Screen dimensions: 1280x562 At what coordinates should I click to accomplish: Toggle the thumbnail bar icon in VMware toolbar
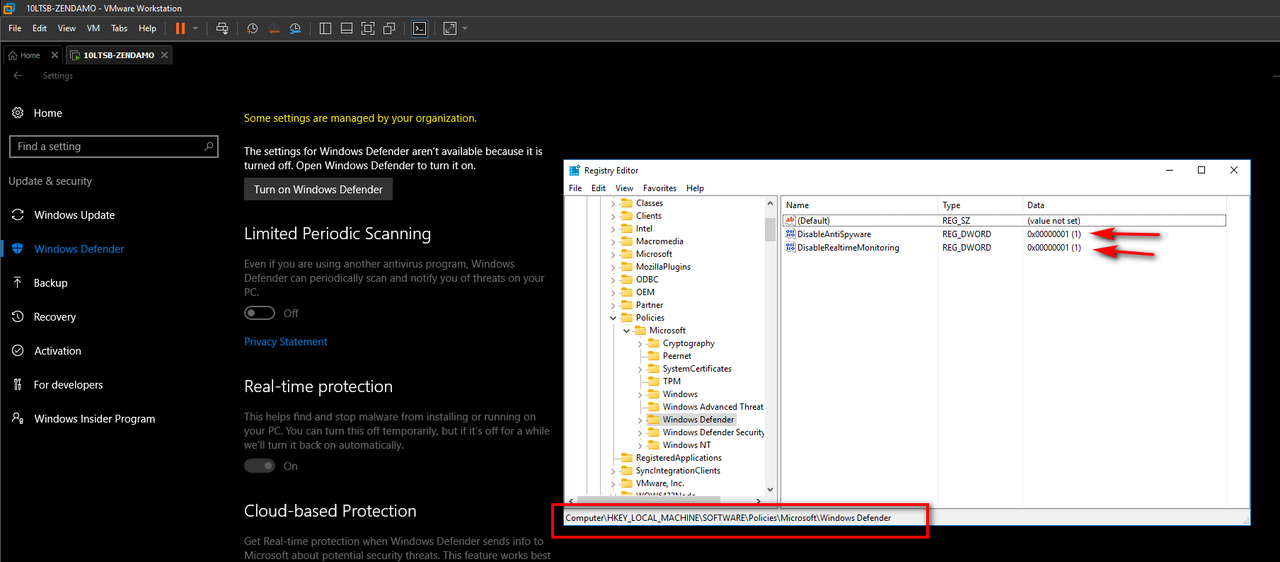[x=346, y=28]
